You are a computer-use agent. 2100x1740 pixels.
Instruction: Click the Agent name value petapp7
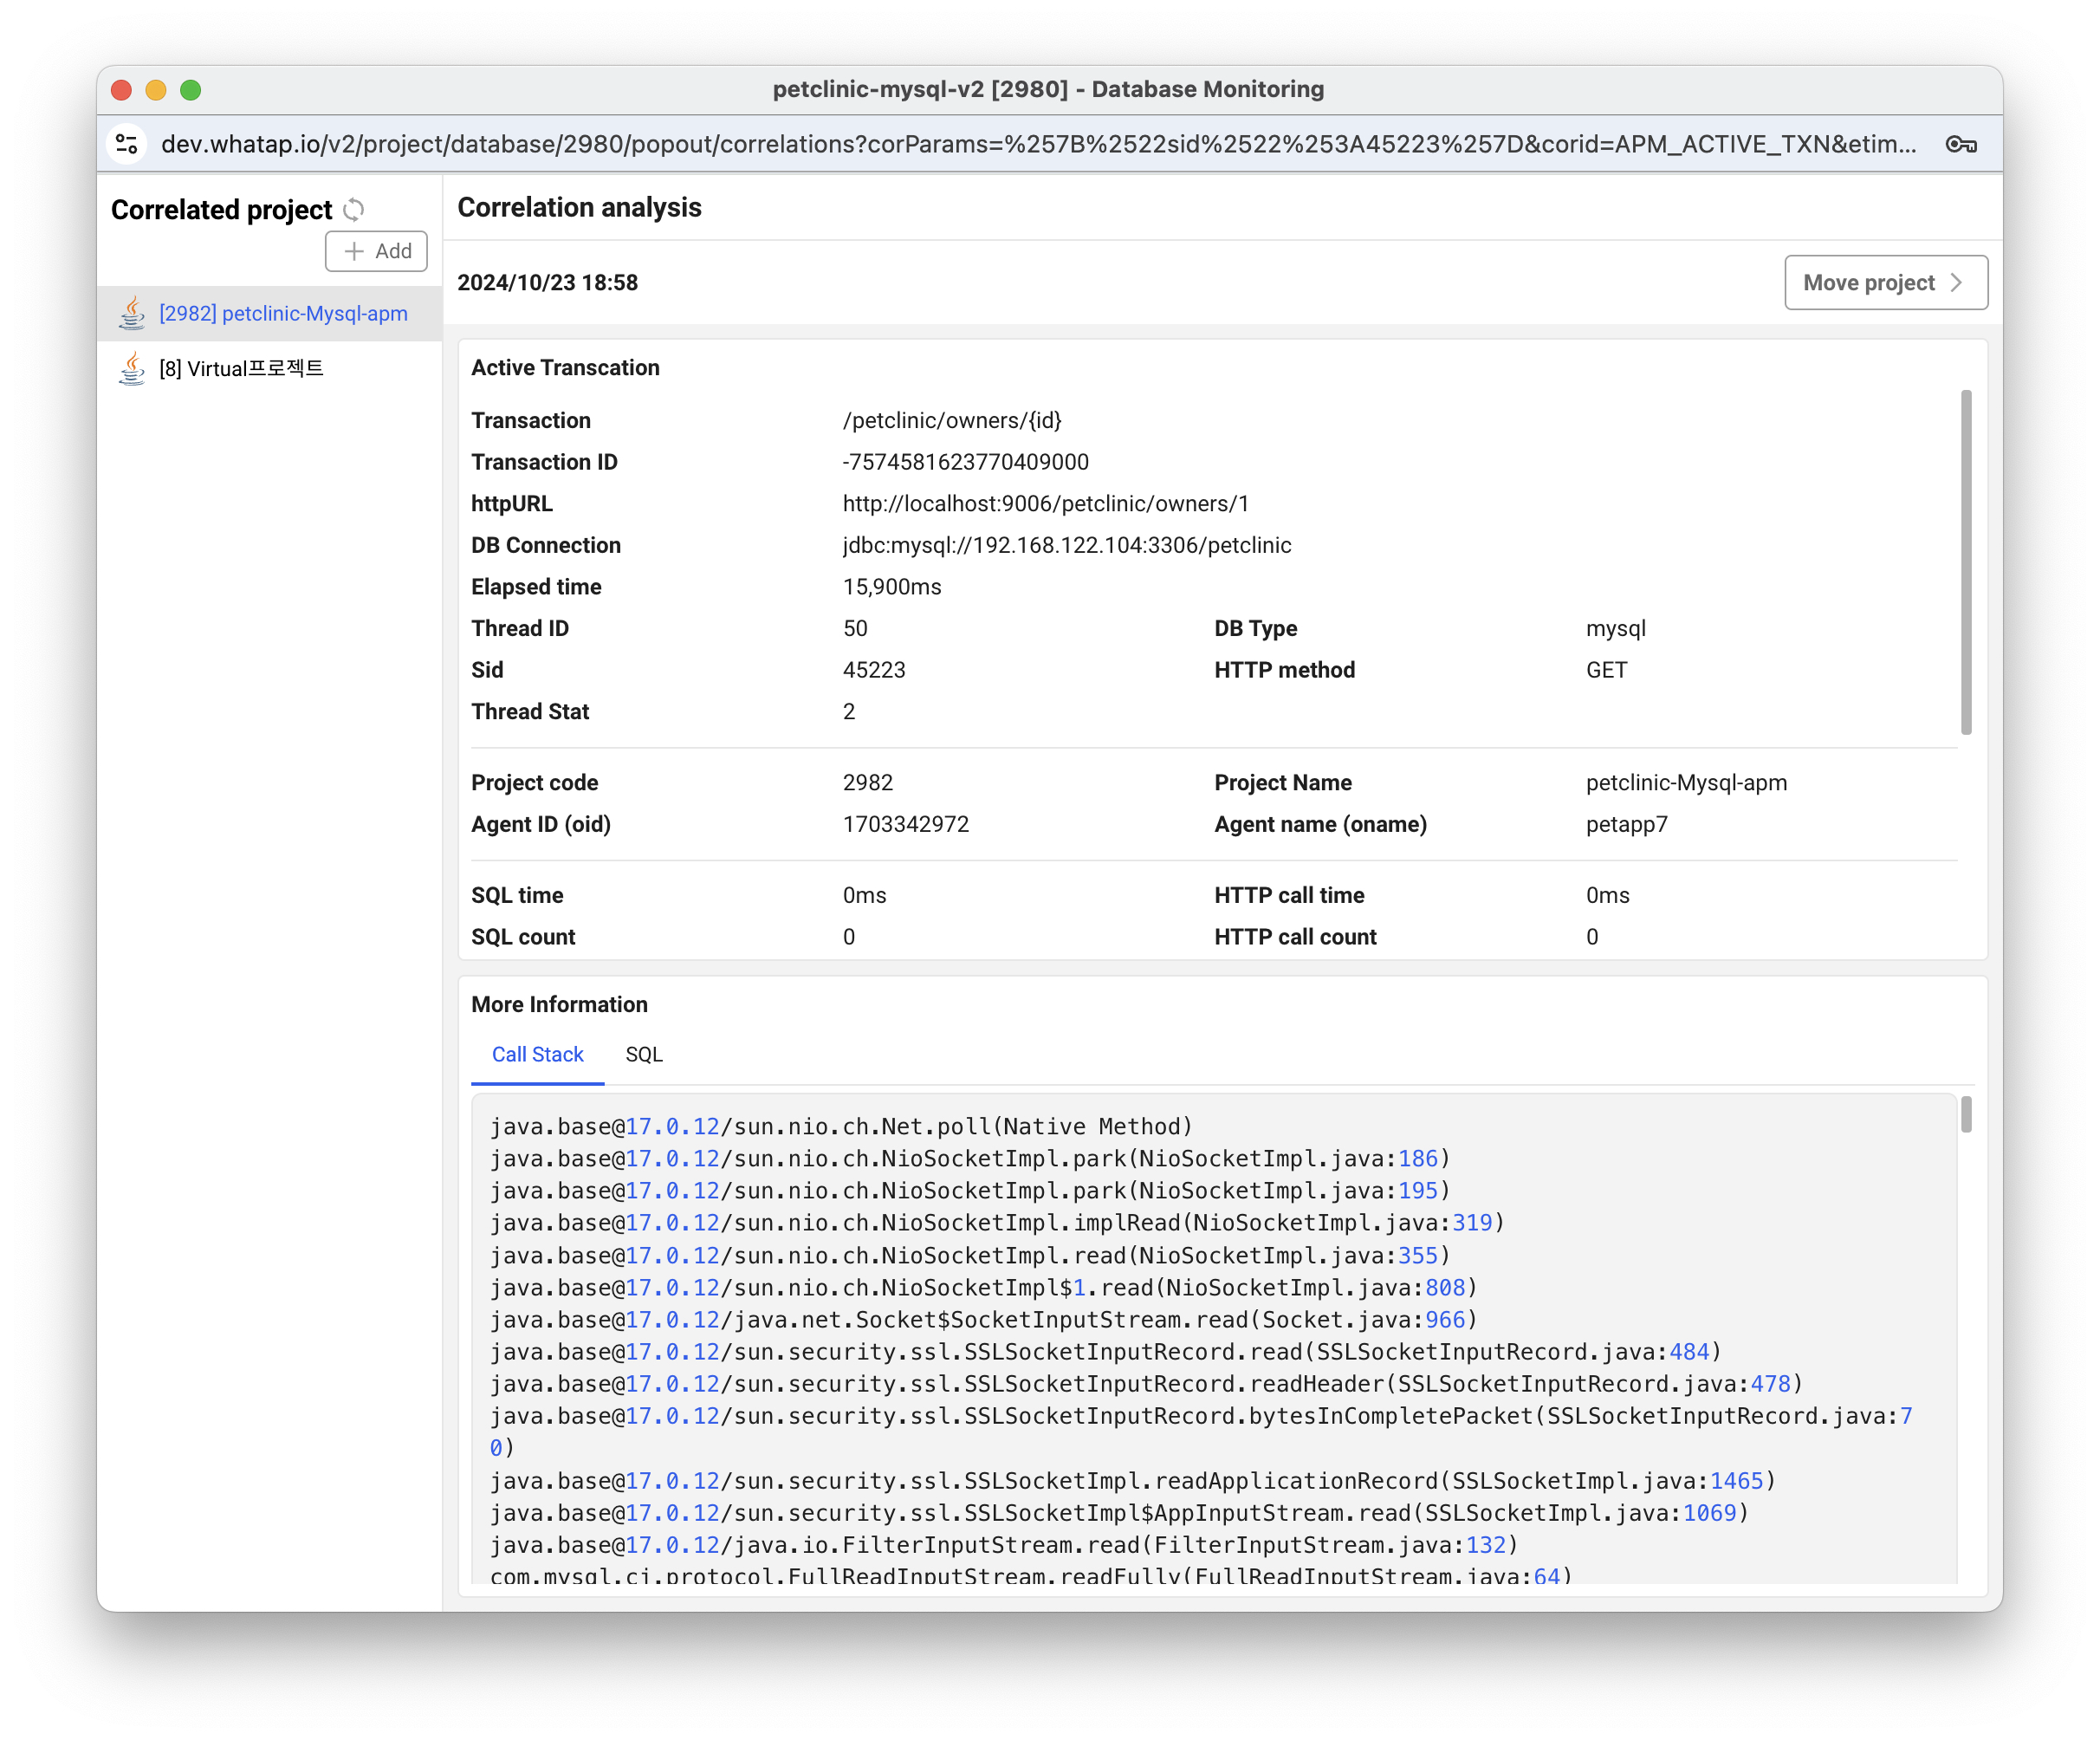tap(1627, 824)
